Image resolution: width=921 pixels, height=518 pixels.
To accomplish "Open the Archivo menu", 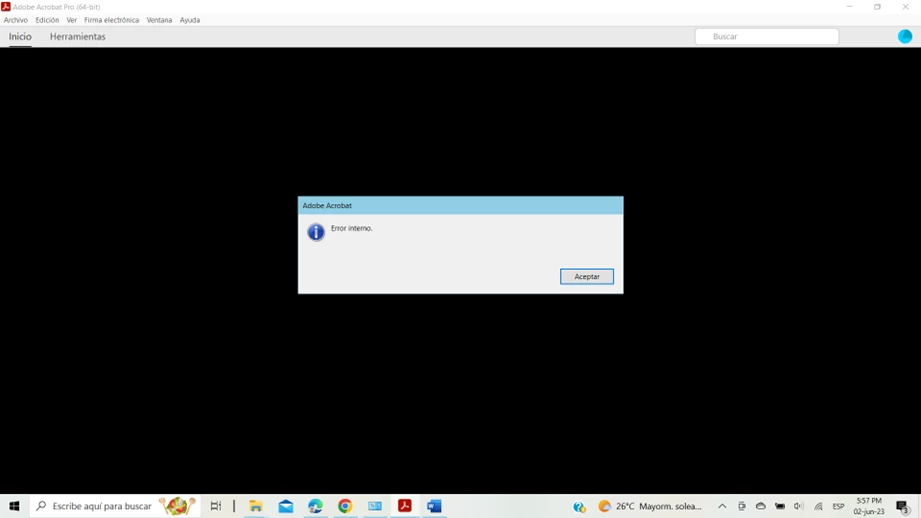I will click(16, 20).
